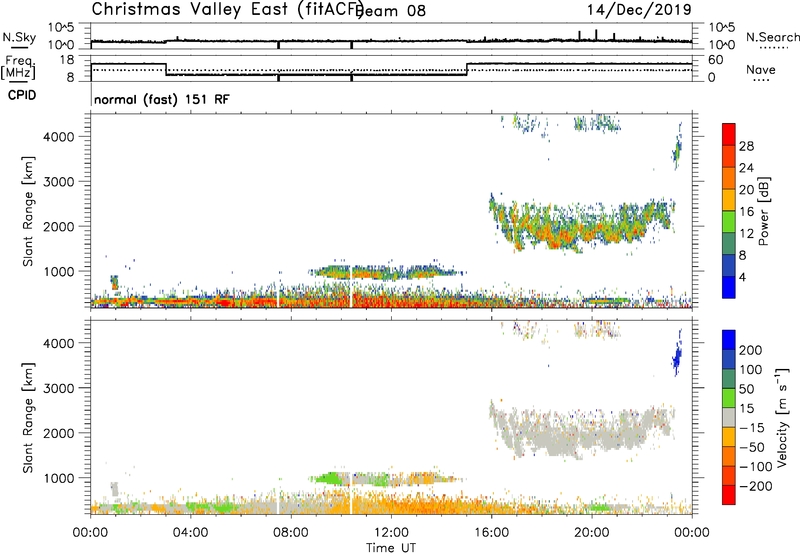Click the '28' power colorbar tick
This screenshot has height=554, width=800.
pos(746,146)
